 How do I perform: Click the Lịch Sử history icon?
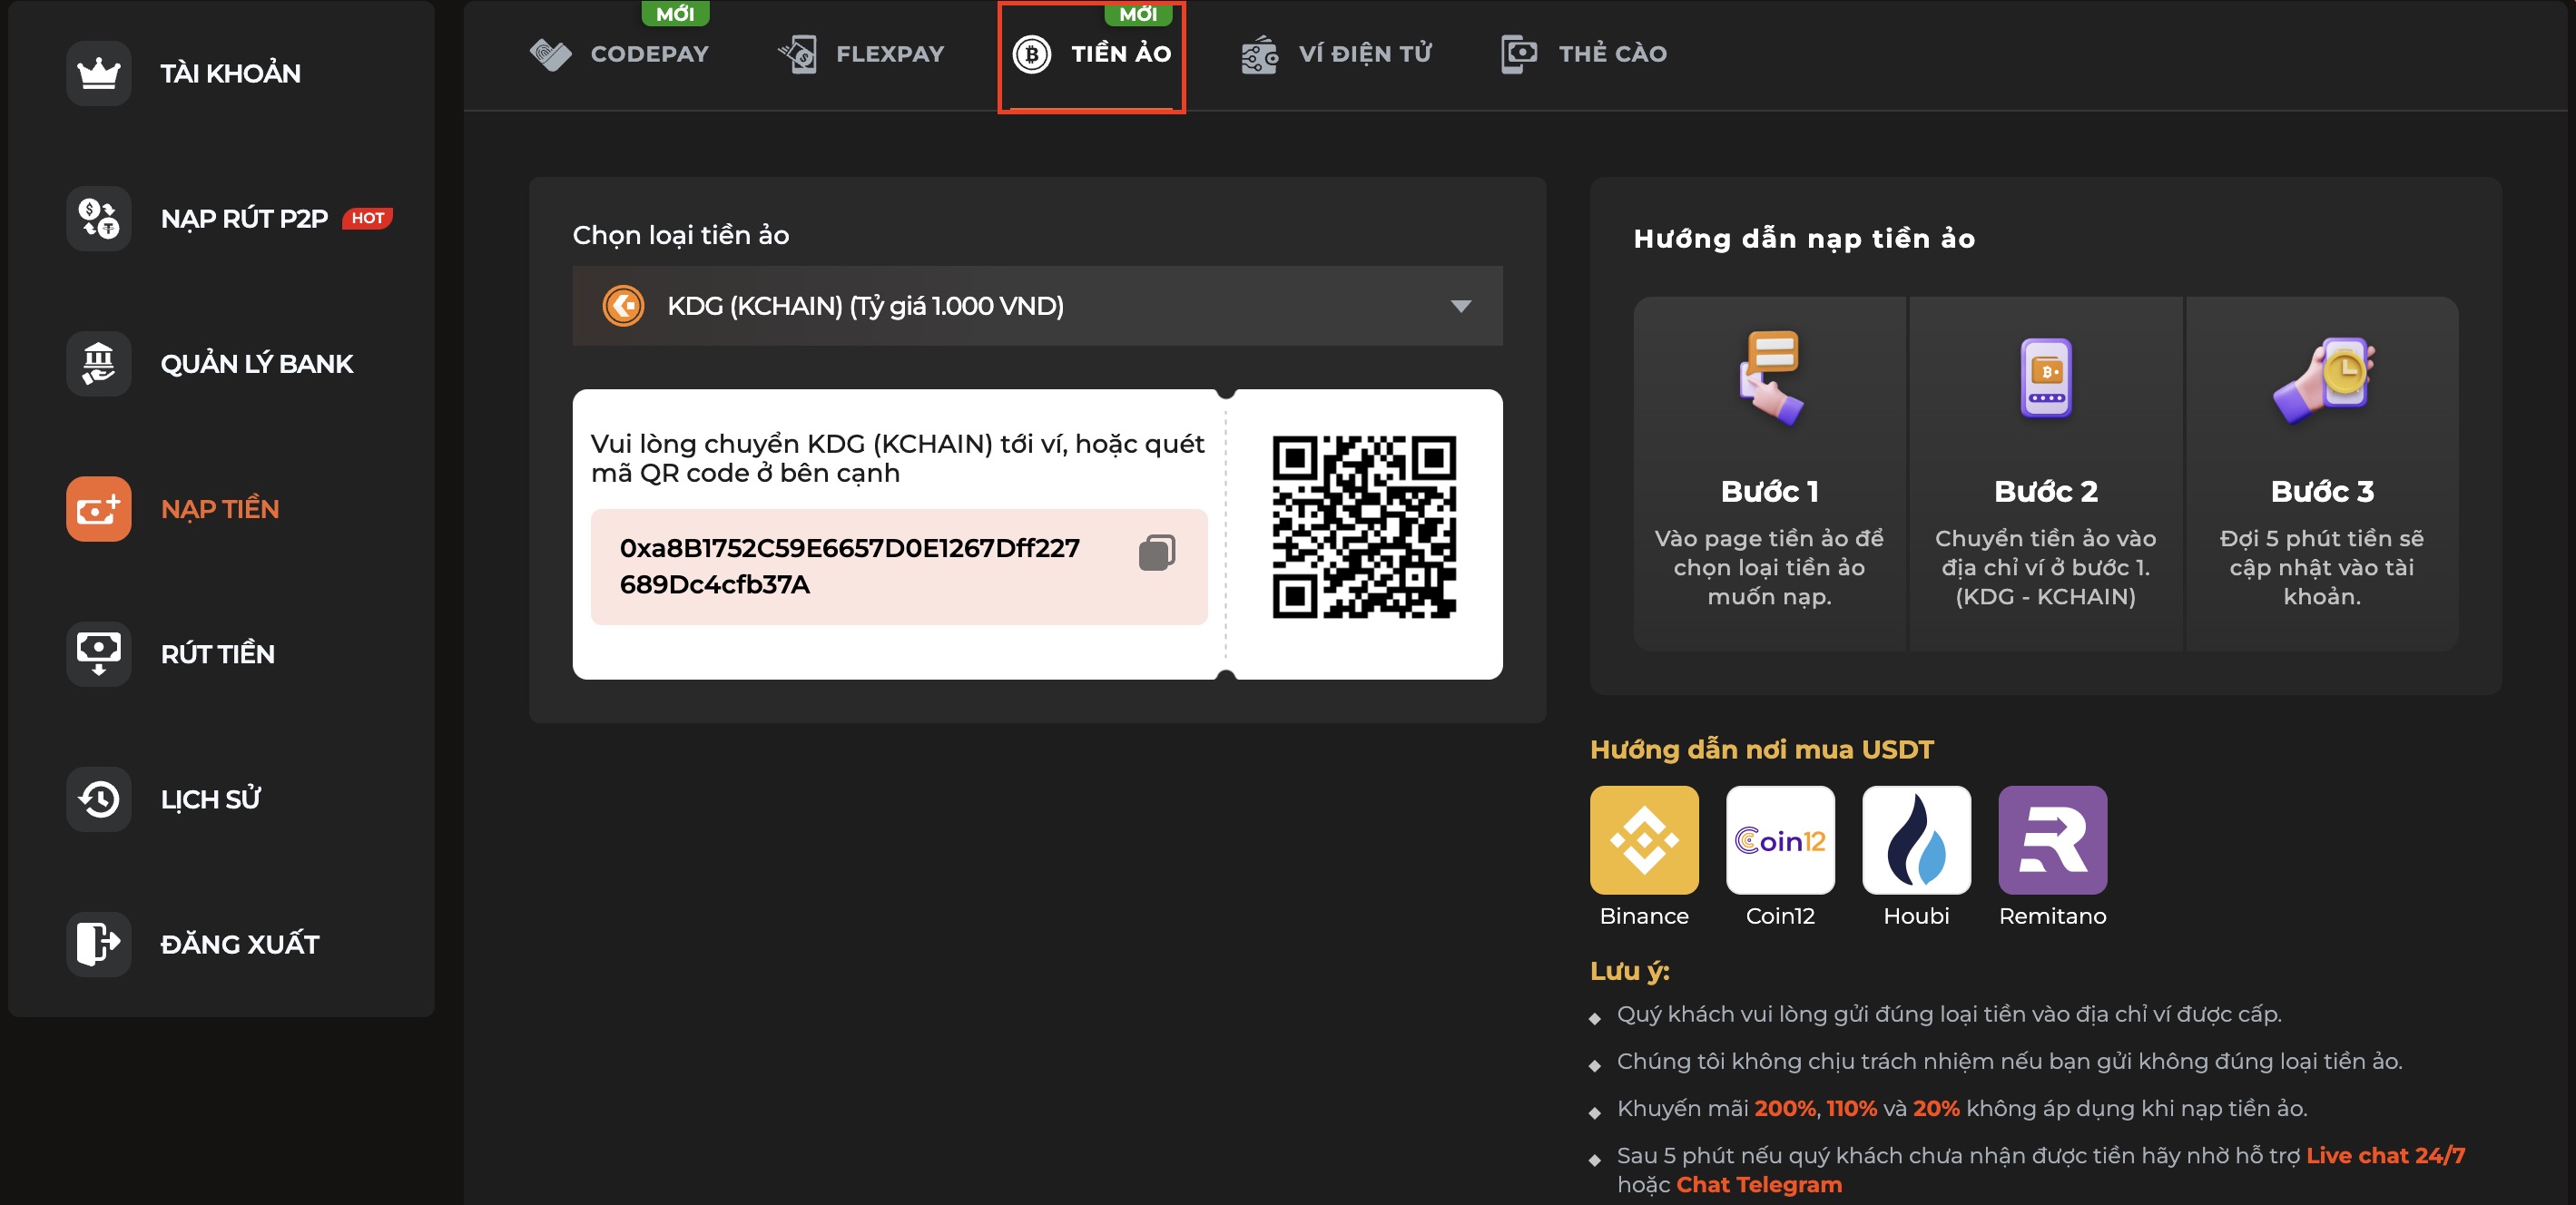tap(93, 799)
